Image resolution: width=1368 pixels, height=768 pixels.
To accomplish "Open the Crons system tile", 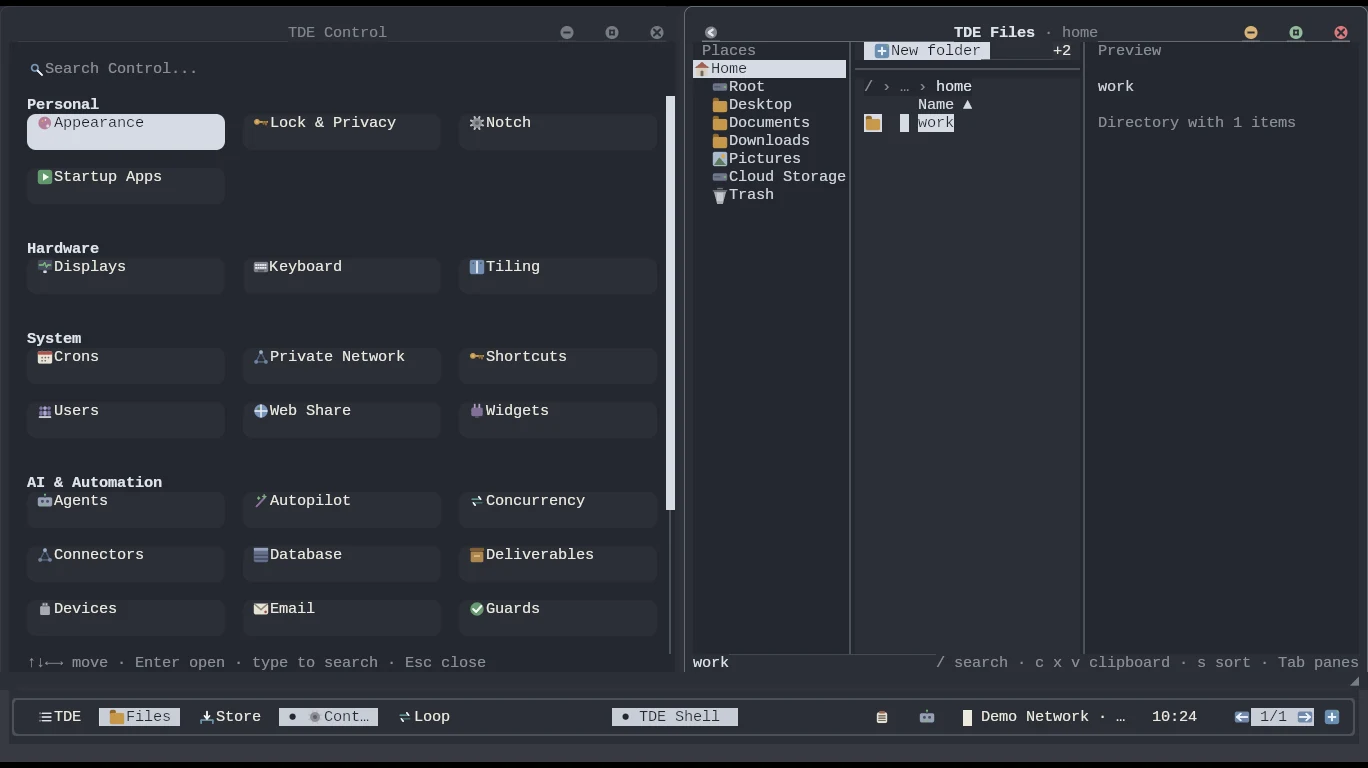I will [x=126, y=365].
